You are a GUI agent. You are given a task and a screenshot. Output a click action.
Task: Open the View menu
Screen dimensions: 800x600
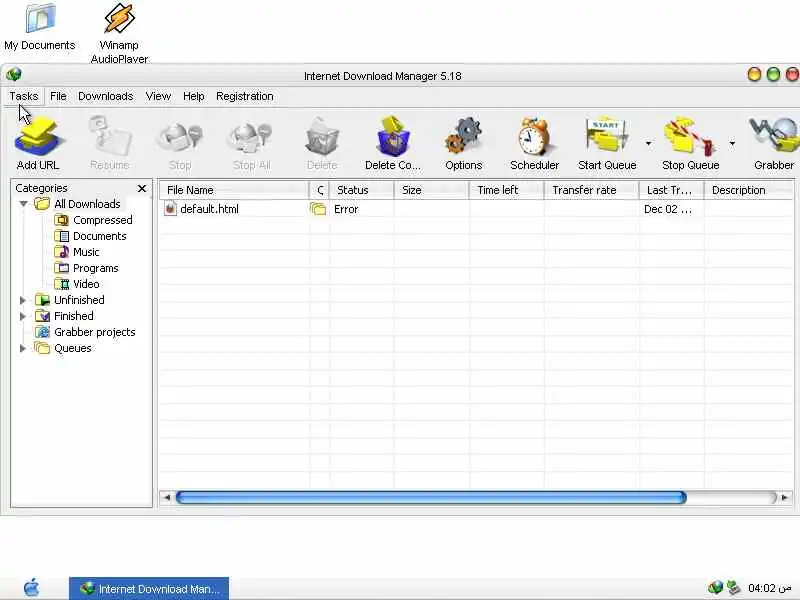click(x=158, y=96)
